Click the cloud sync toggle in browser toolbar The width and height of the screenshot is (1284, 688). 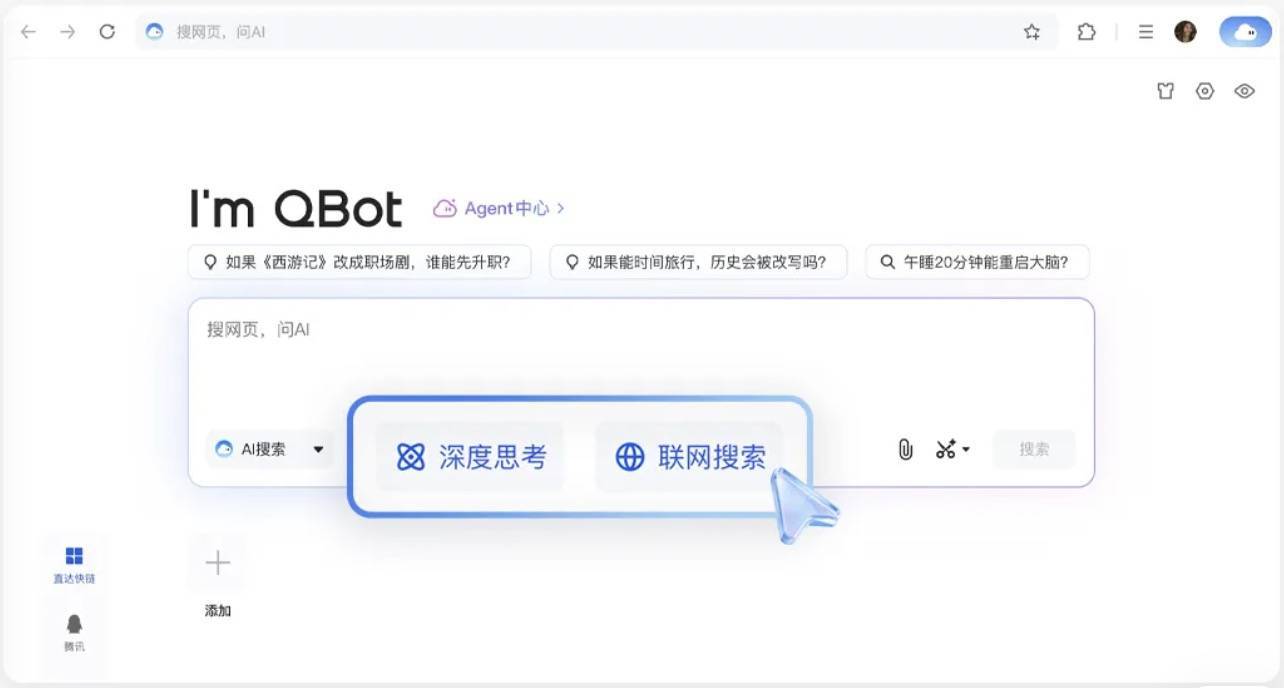click(x=1243, y=31)
